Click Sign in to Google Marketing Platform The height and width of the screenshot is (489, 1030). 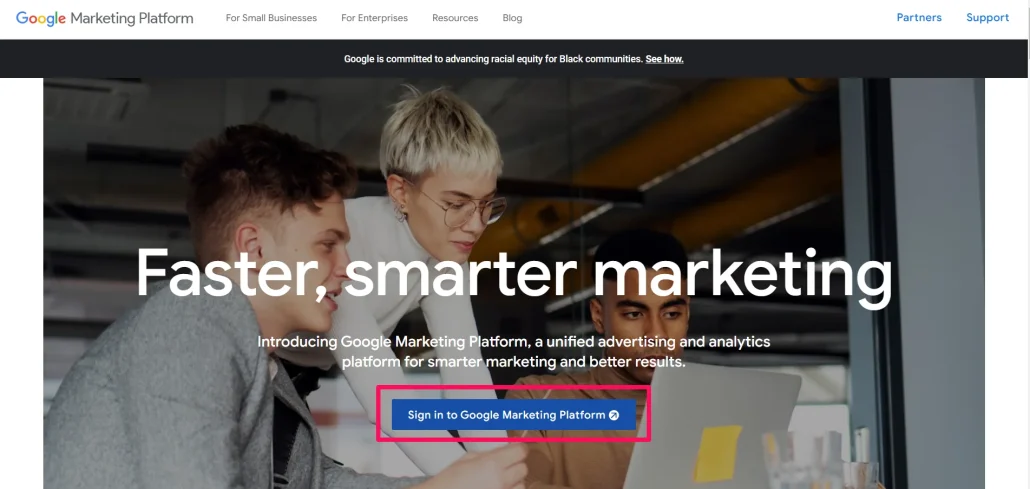click(514, 415)
